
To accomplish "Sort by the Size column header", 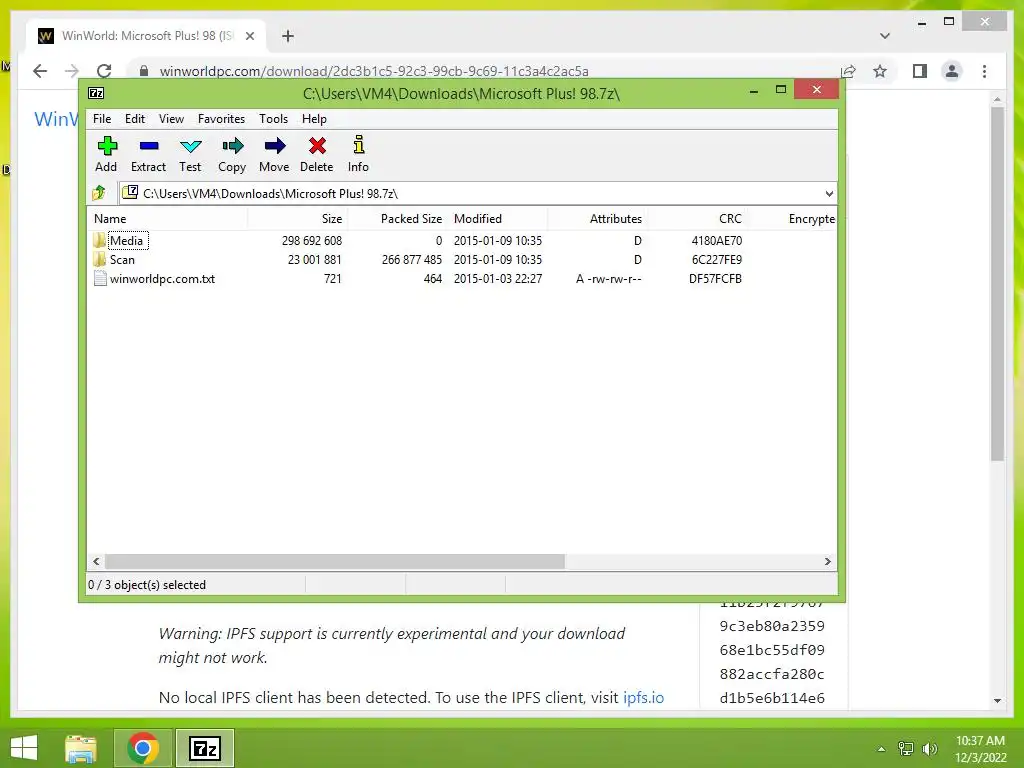I will pyautogui.click(x=296, y=219).
